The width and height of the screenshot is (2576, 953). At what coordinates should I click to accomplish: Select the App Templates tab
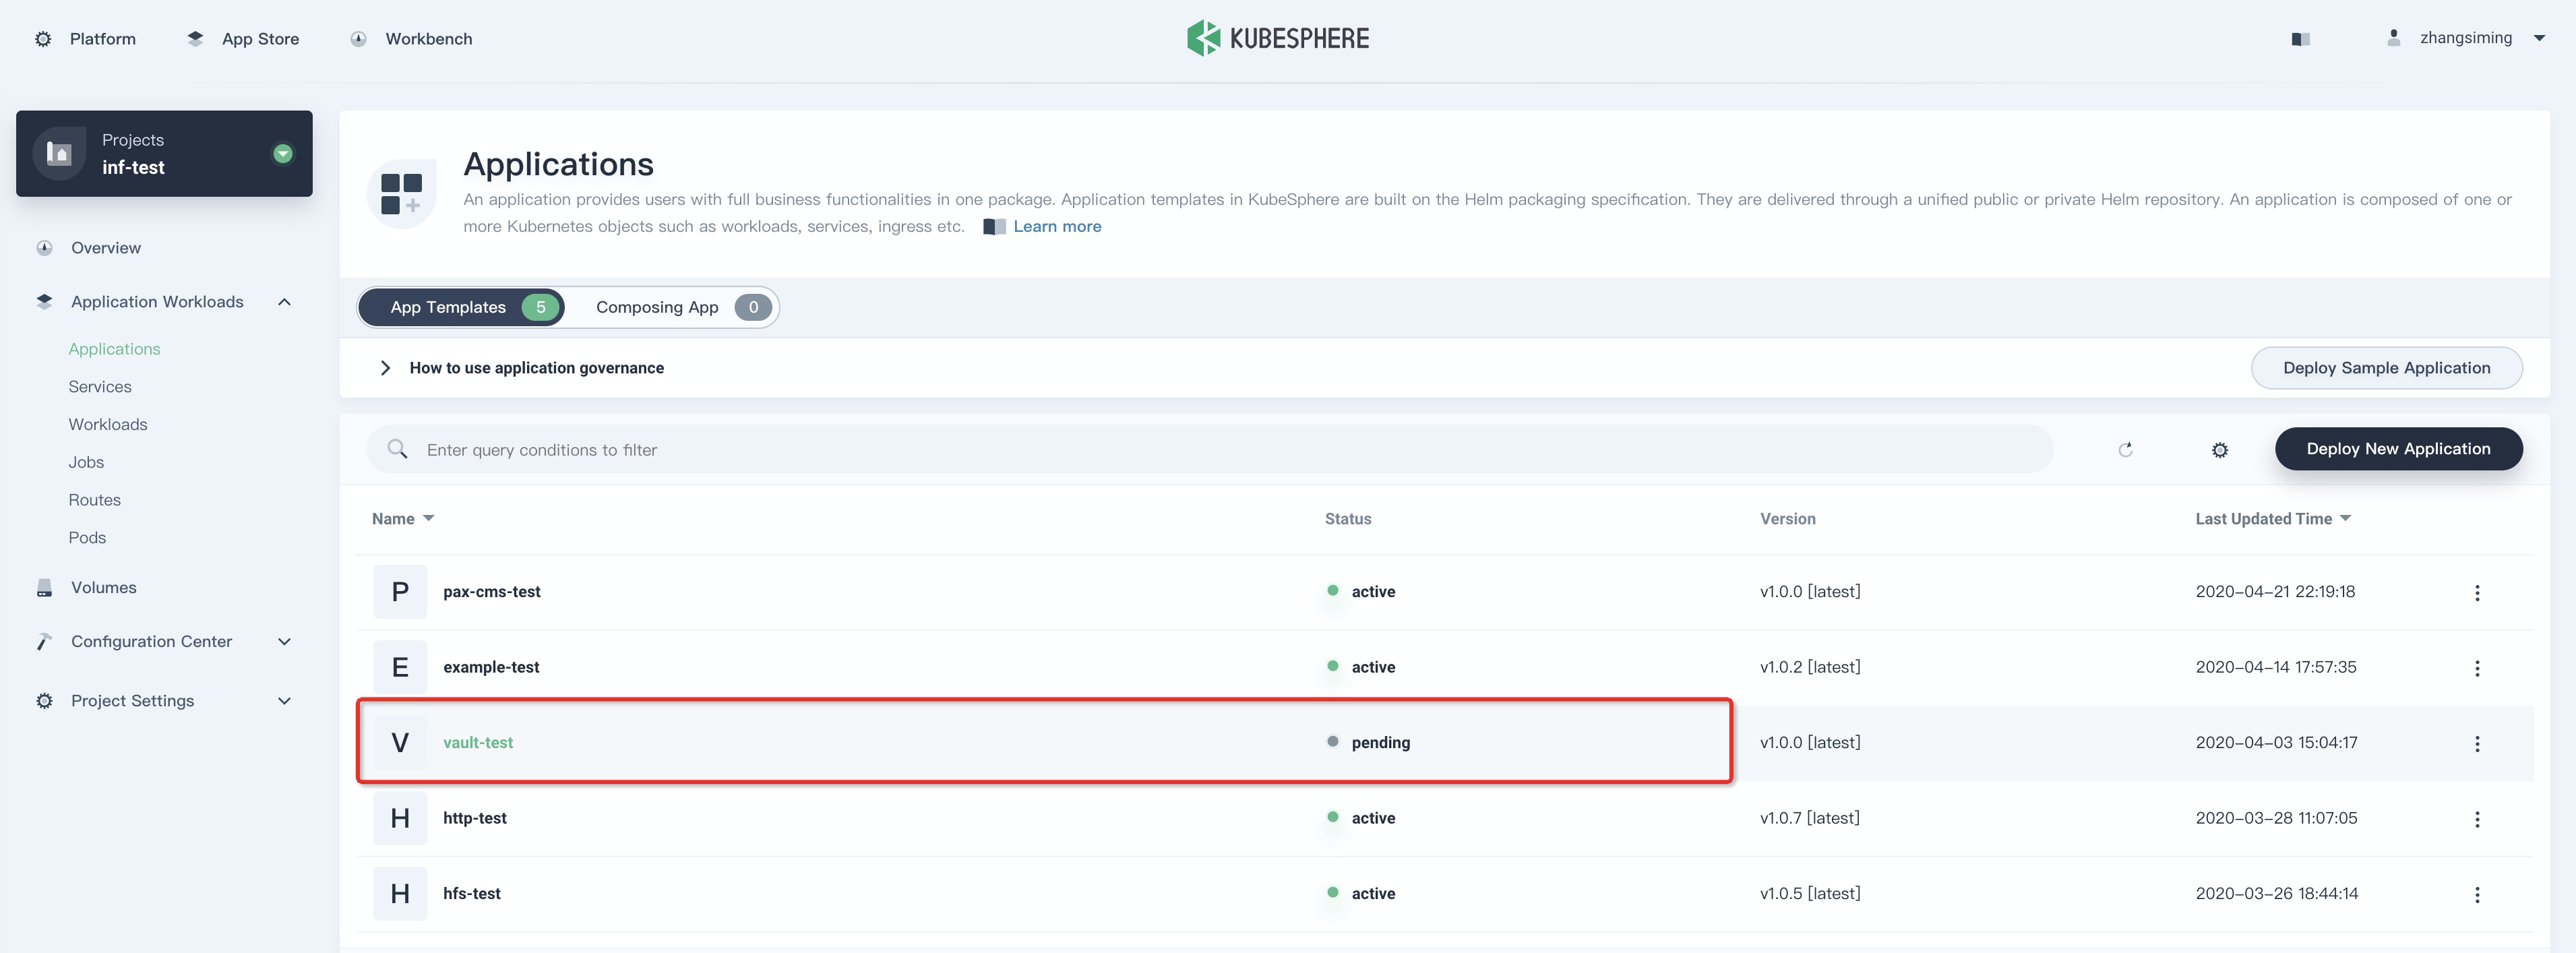coord(447,307)
